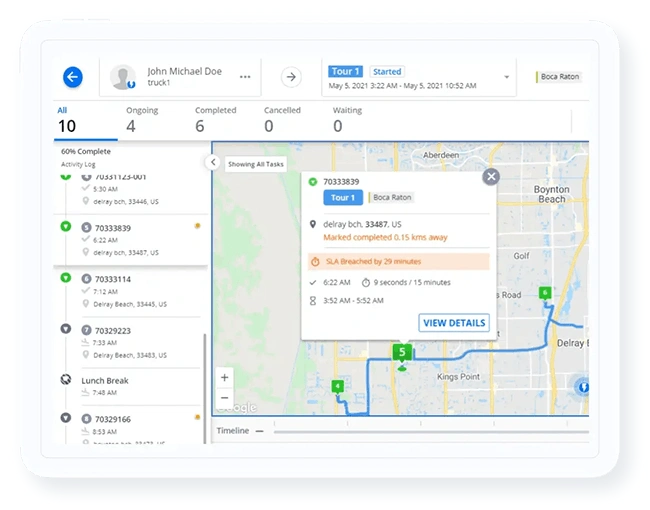Click the Activity Log label
Screen dimensions: 650x510
tap(78, 165)
